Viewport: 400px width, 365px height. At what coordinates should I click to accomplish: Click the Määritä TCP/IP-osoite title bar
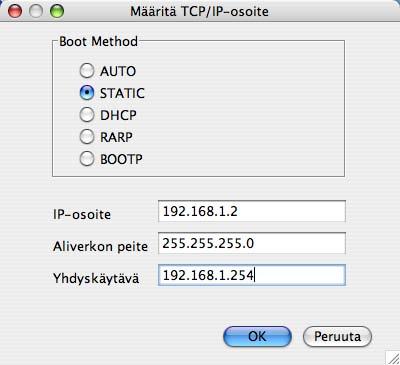click(199, 12)
